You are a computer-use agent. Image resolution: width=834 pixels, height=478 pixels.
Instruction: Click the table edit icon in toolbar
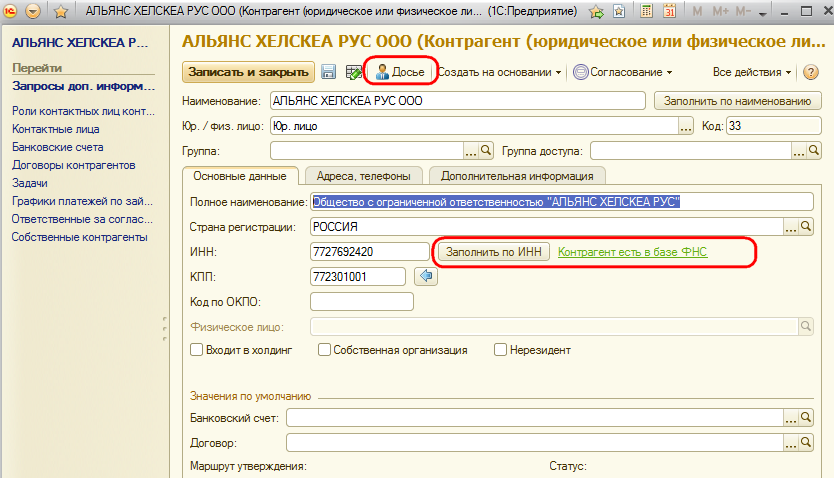coord(353,72)
